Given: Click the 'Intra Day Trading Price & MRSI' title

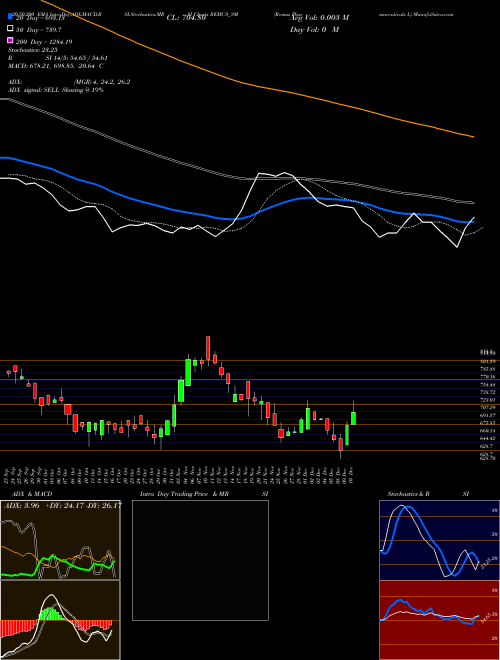Looking at the screenshot, I should point(204,494).
